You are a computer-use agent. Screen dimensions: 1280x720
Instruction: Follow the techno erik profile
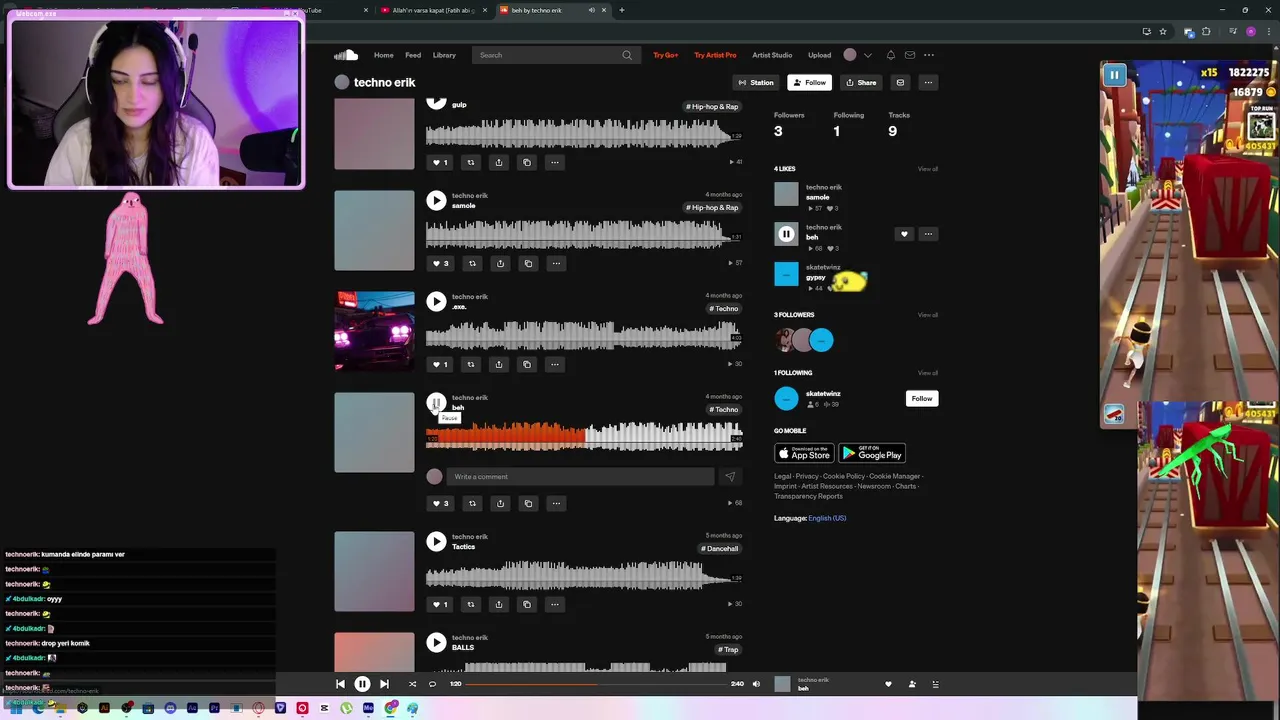click(809, 82)
